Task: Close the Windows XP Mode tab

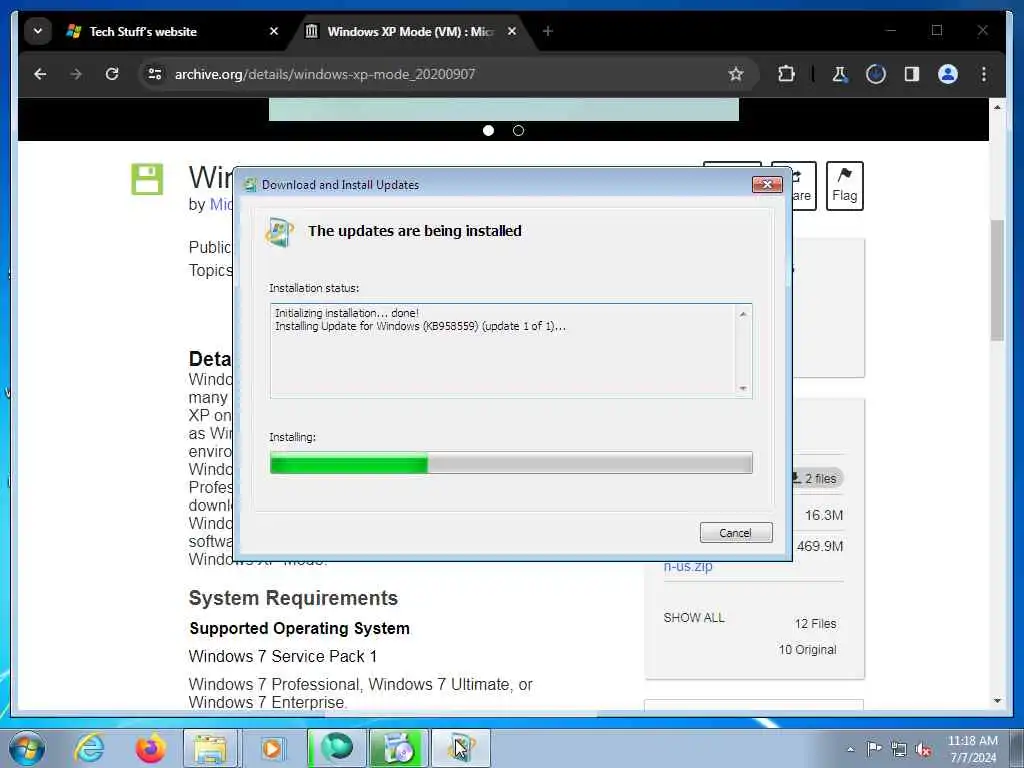Action: [512, 31]
